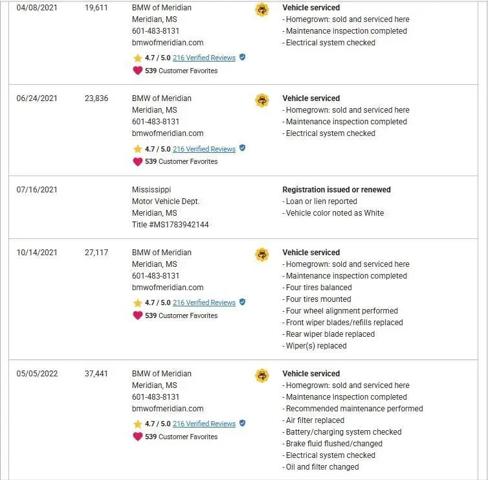Click bmwofmeridian.com in the 37,441 mileage row
Viewport: 488px width, 480px height.
click(168, 408)
